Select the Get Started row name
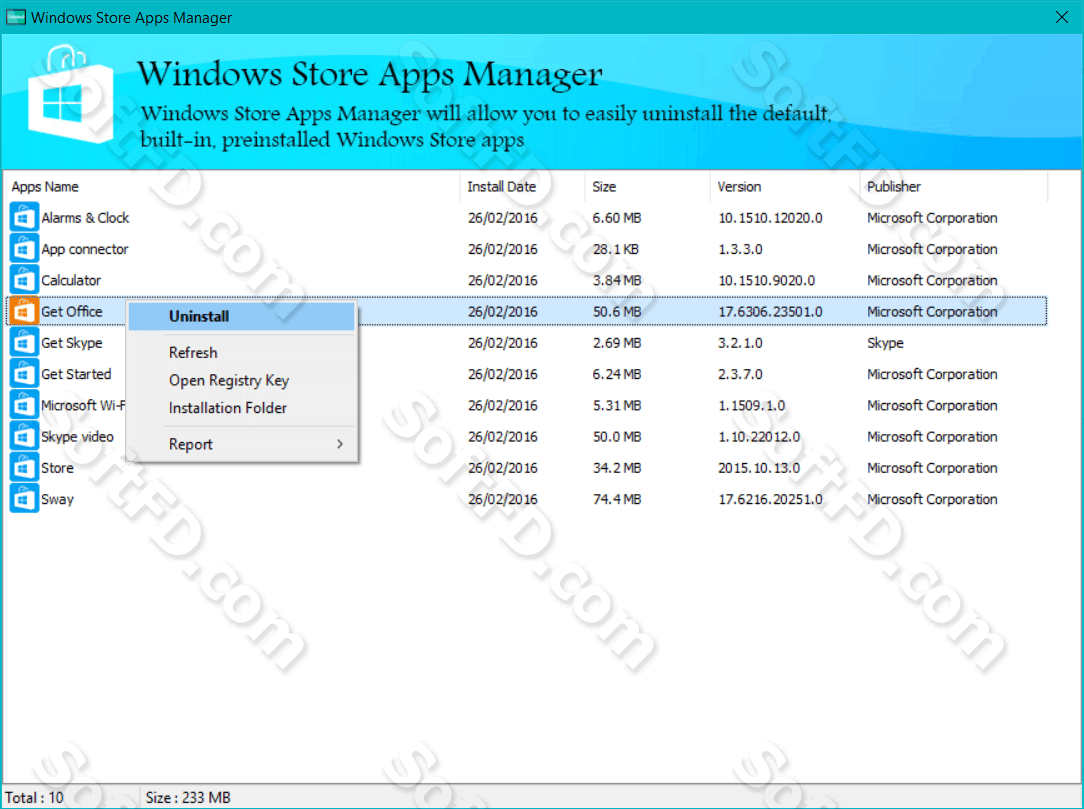The height and width of the screenshot is (809, 1084). 76,374
